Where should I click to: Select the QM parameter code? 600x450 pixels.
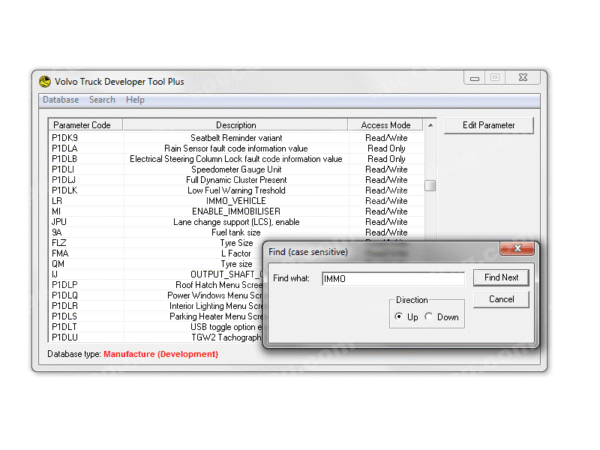click(x=58, y=264)
